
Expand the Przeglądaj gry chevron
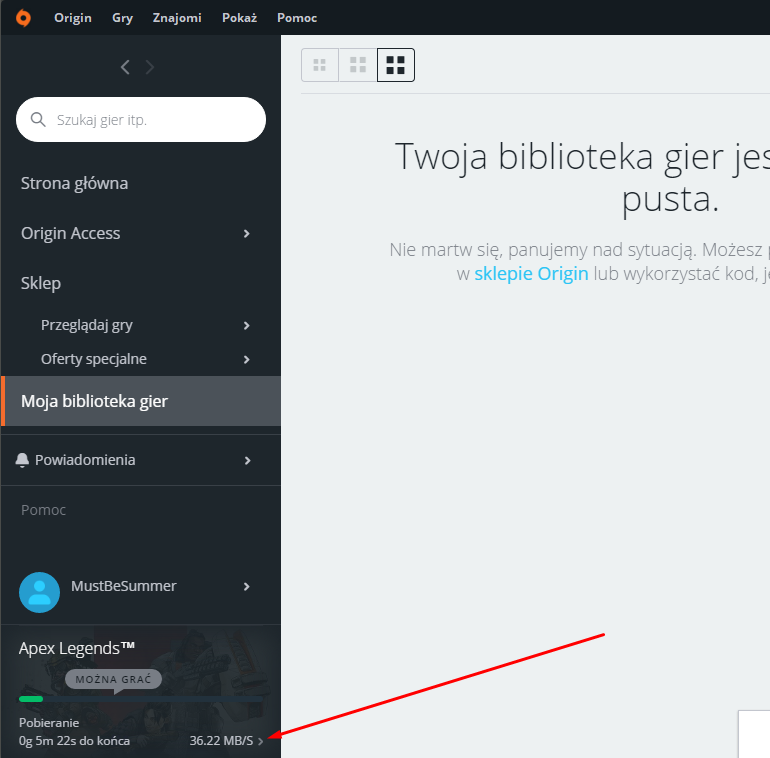[247, 325]
